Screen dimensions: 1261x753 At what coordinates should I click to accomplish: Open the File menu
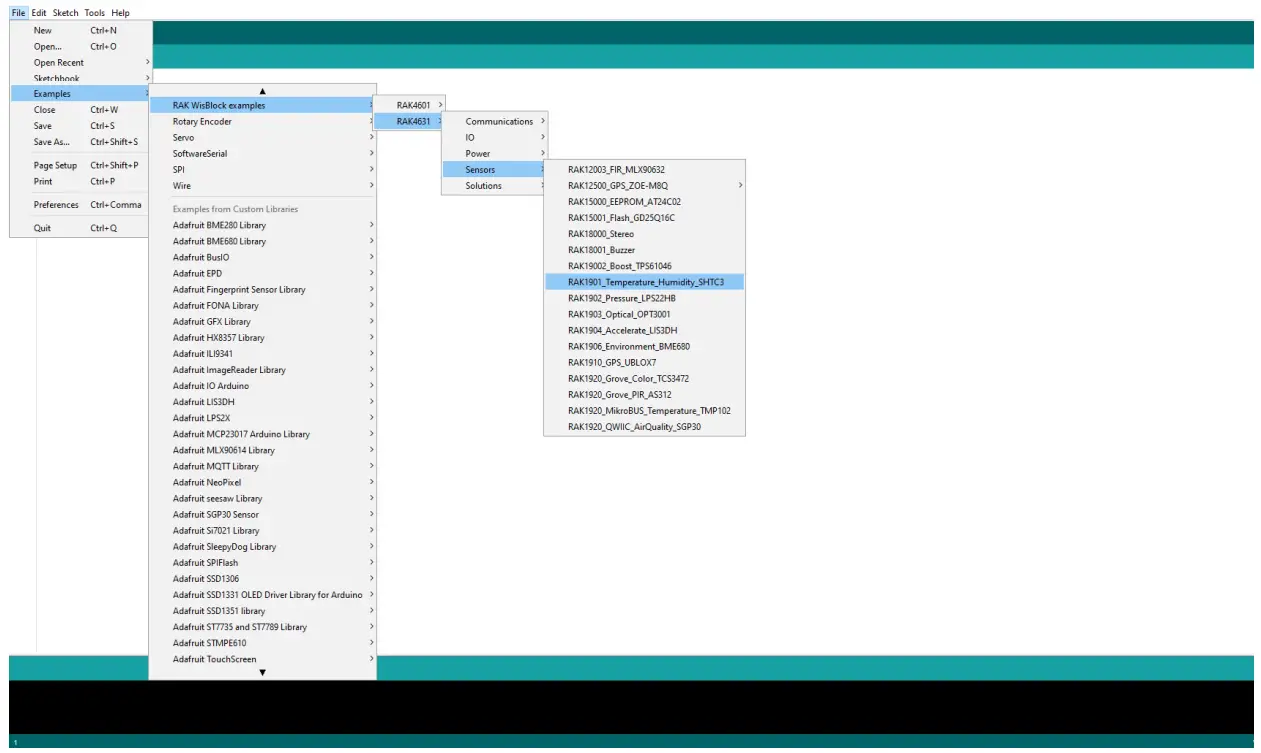click(x=18, y=13)
